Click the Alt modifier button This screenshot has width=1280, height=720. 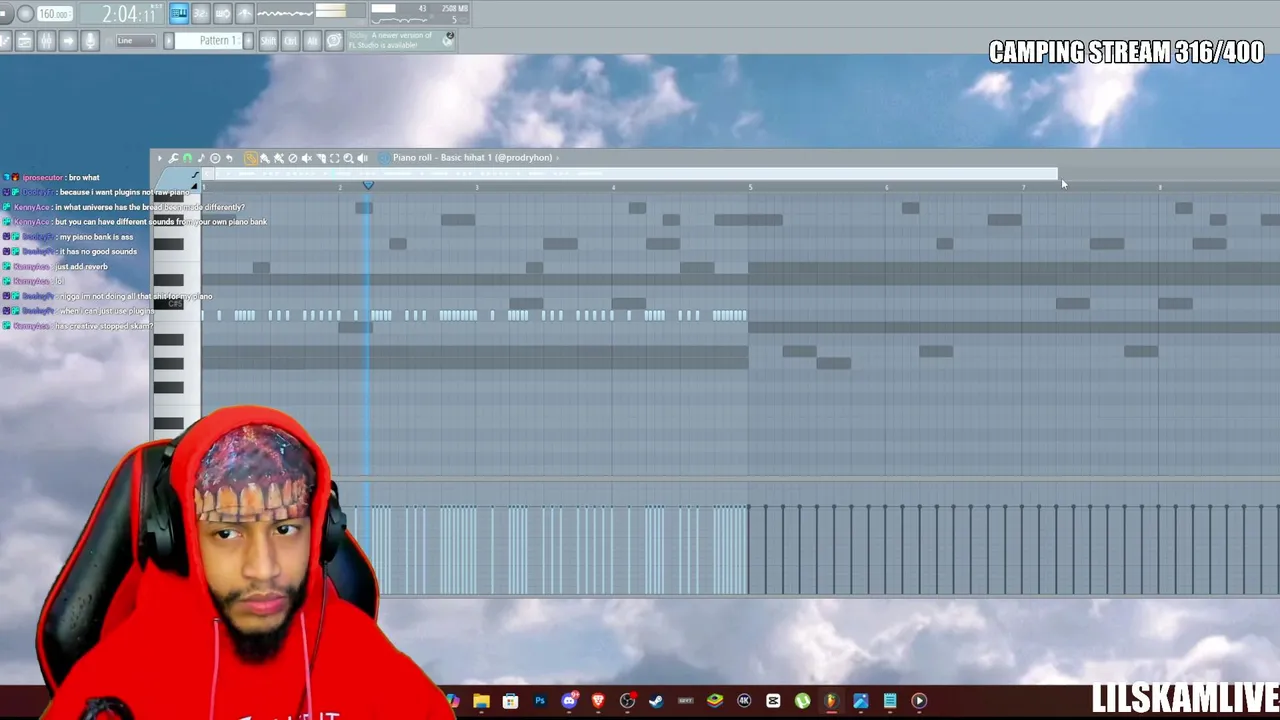tap(312, 41)
